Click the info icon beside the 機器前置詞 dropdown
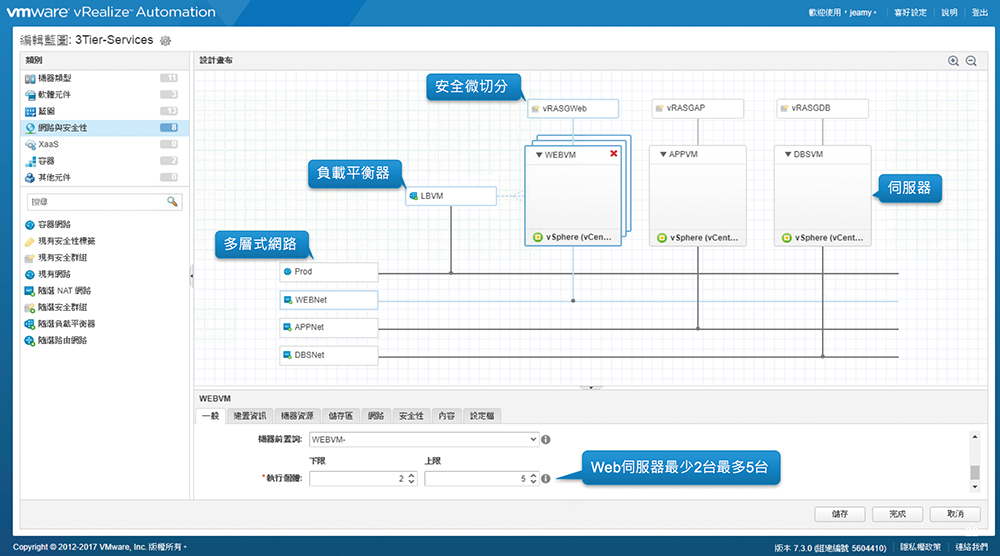 point(546,439)
